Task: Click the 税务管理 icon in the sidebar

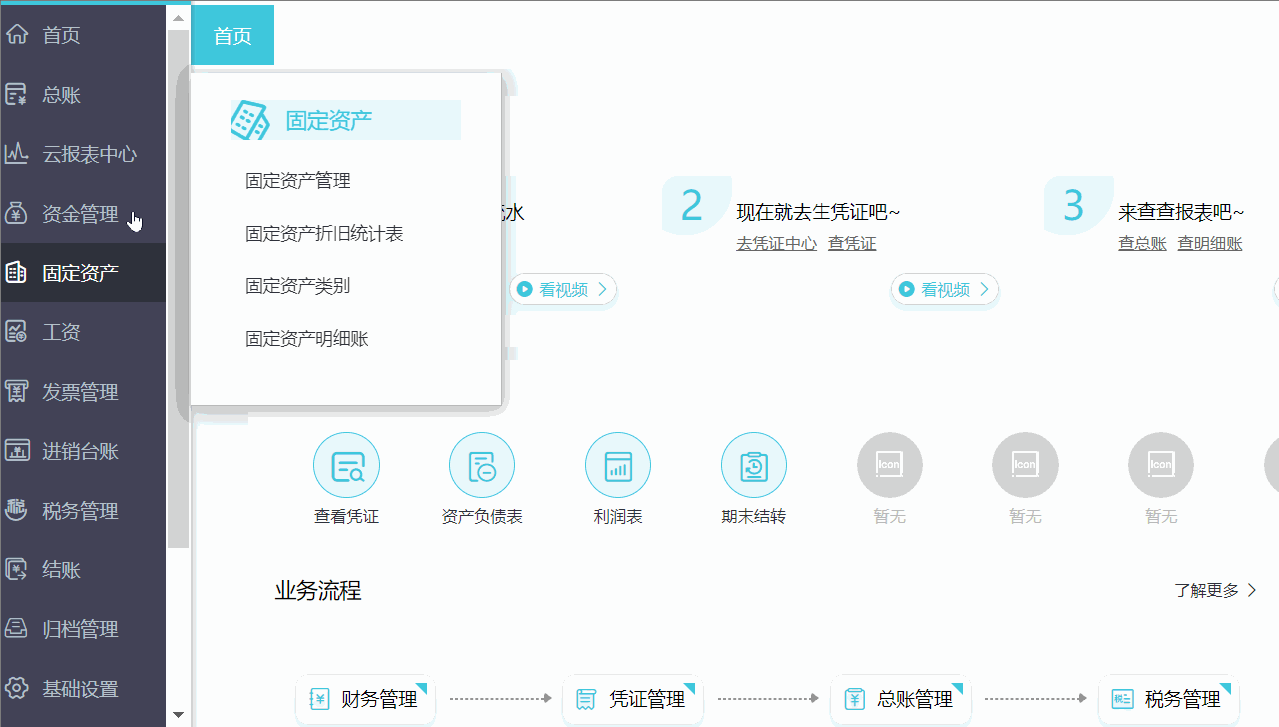Action: click(17, 510)
